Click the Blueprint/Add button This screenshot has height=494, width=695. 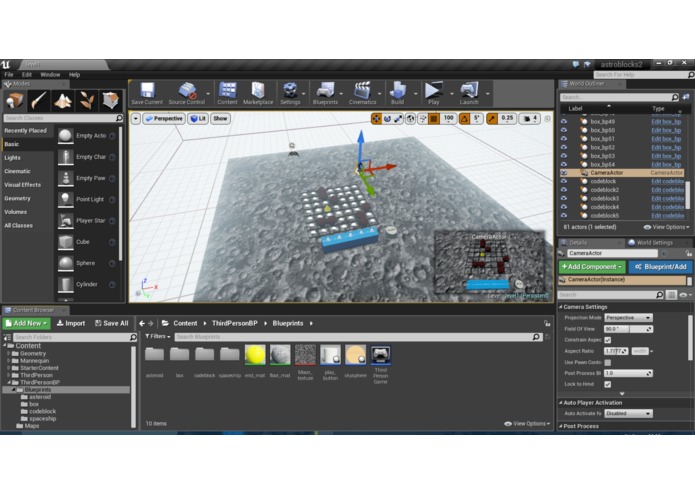point(660,267)
